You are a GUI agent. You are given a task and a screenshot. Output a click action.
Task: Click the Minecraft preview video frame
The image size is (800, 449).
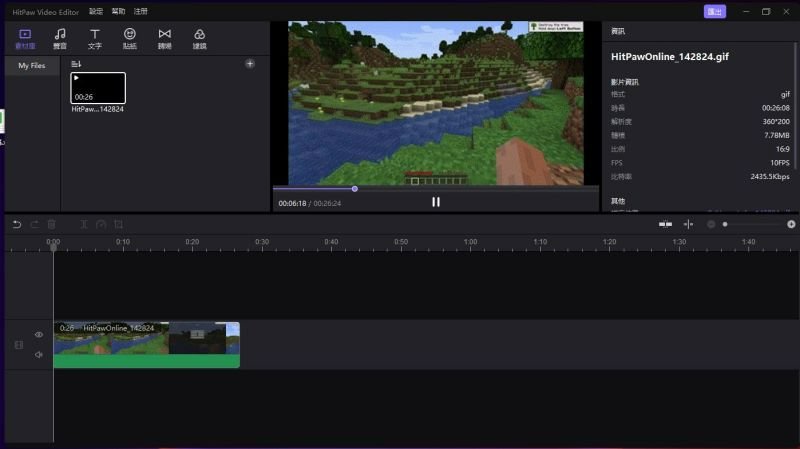436,103
